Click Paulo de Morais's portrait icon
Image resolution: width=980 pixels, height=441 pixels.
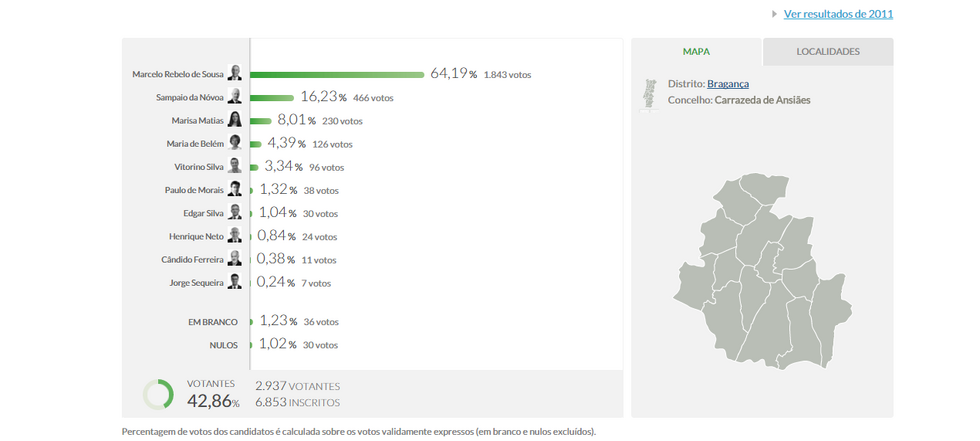[x=235, y=189]
